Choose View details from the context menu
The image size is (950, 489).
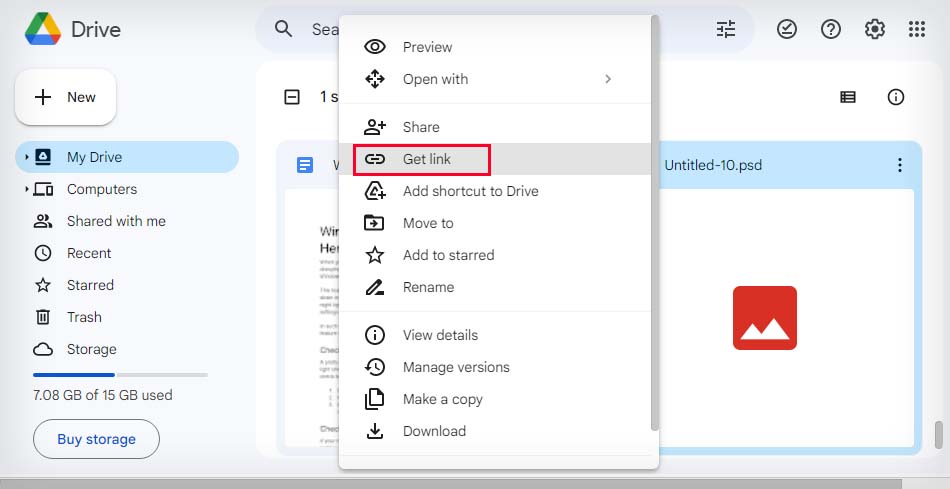495,335
